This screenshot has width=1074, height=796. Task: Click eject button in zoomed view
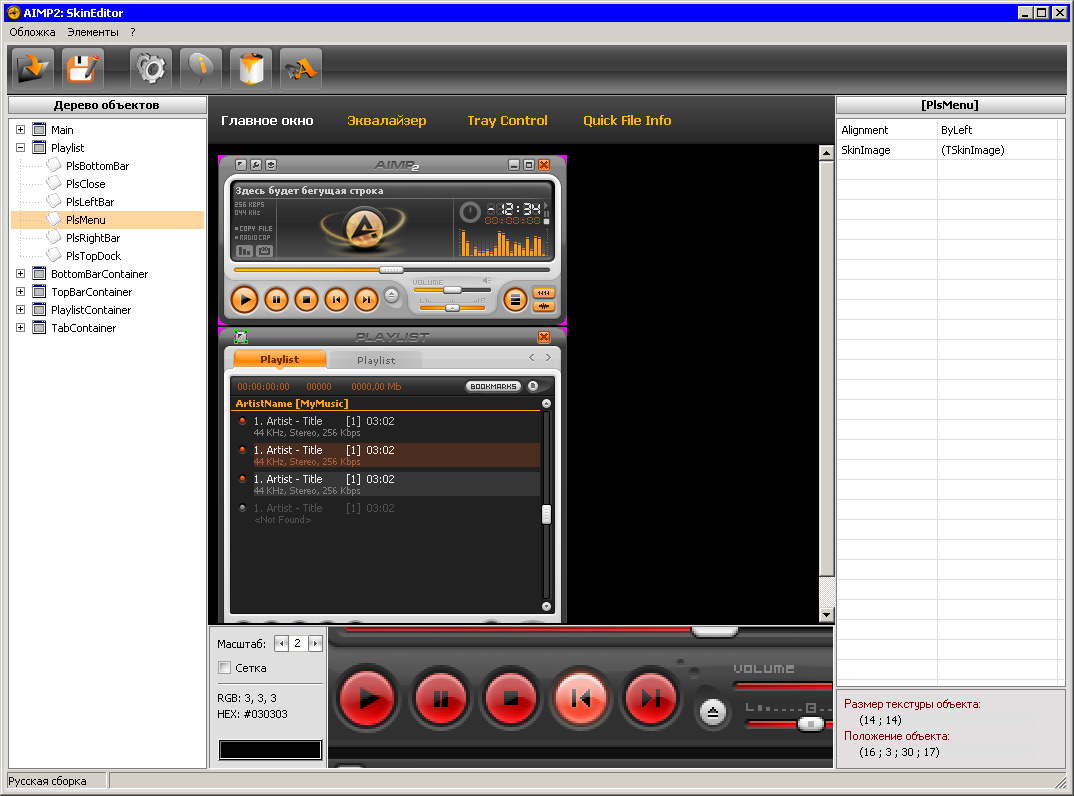click(712, 713)
